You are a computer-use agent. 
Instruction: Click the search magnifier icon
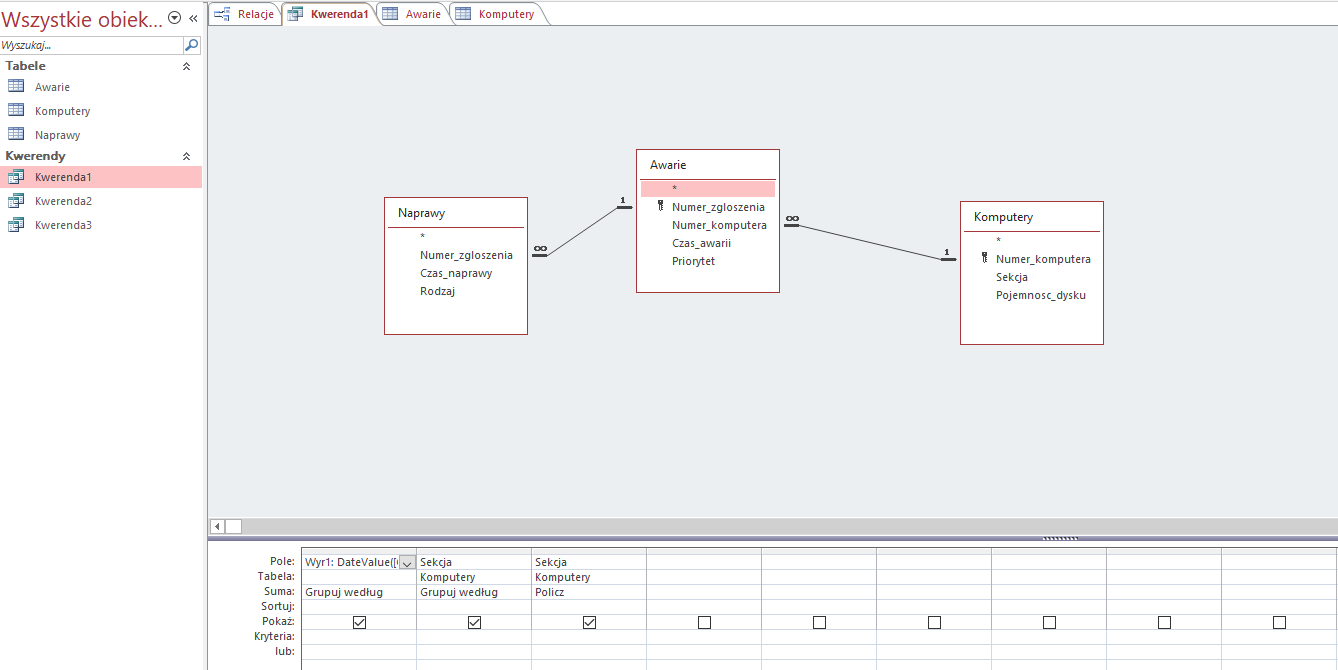[x=192, y=45]
